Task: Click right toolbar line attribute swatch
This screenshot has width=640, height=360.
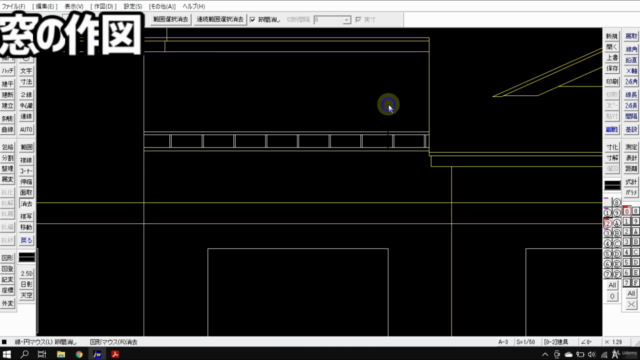Action: pos(612,185)
